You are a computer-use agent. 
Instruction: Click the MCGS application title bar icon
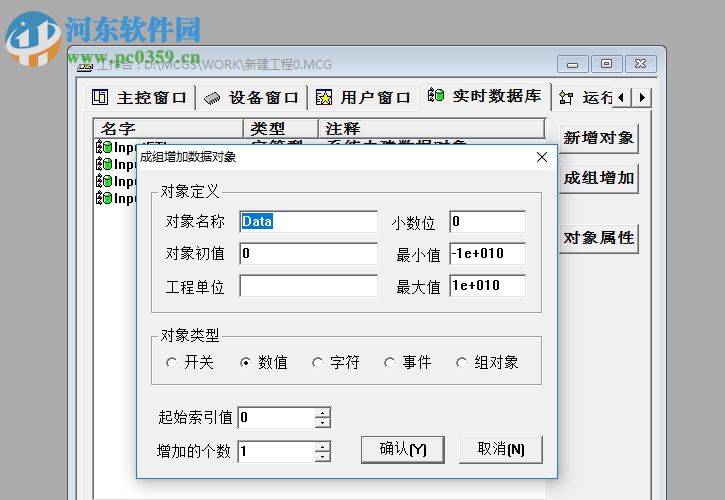coord(85,66)
